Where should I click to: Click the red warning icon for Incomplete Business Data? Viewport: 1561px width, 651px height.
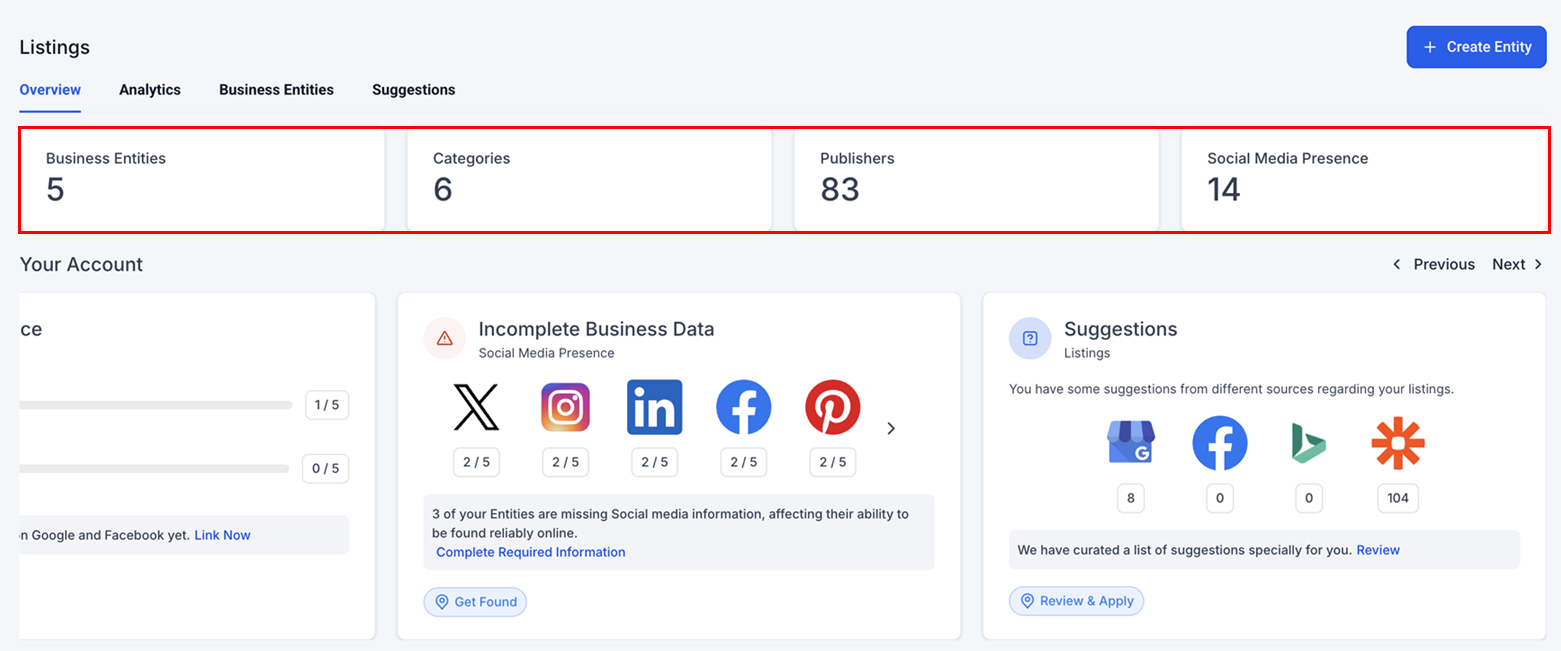click(x=445, y=339)
